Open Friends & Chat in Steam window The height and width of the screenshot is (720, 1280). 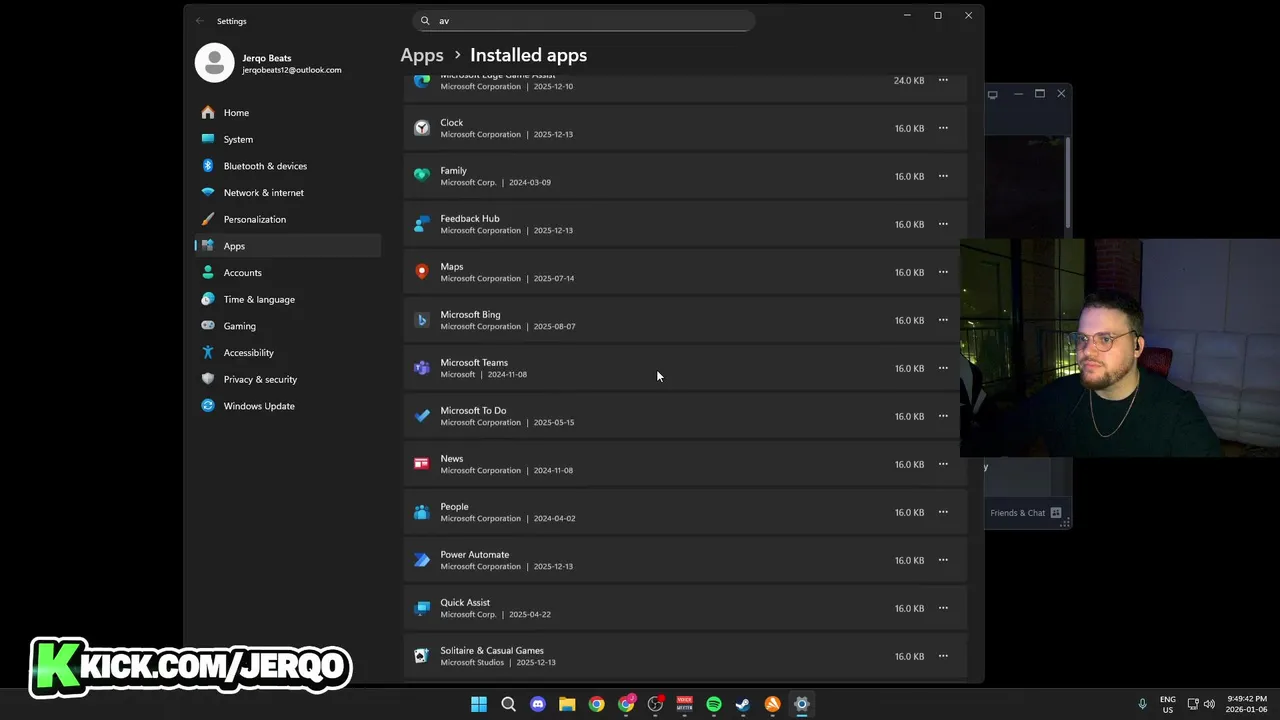click(1025, 513)
